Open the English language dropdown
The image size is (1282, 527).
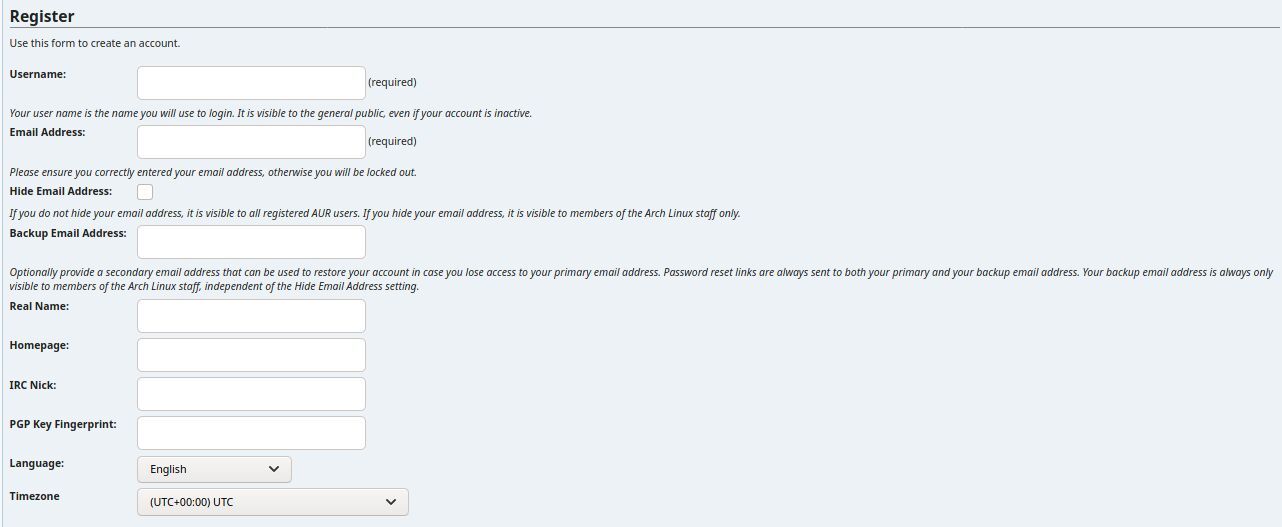(x=214, y=469)
